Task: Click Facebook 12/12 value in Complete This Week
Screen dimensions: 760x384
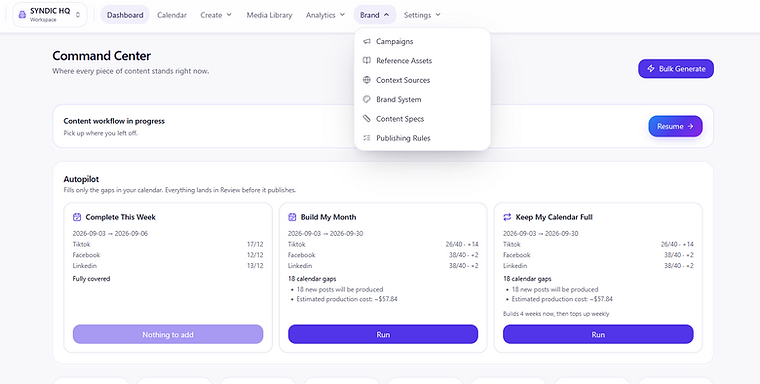Action: point(255,255)
